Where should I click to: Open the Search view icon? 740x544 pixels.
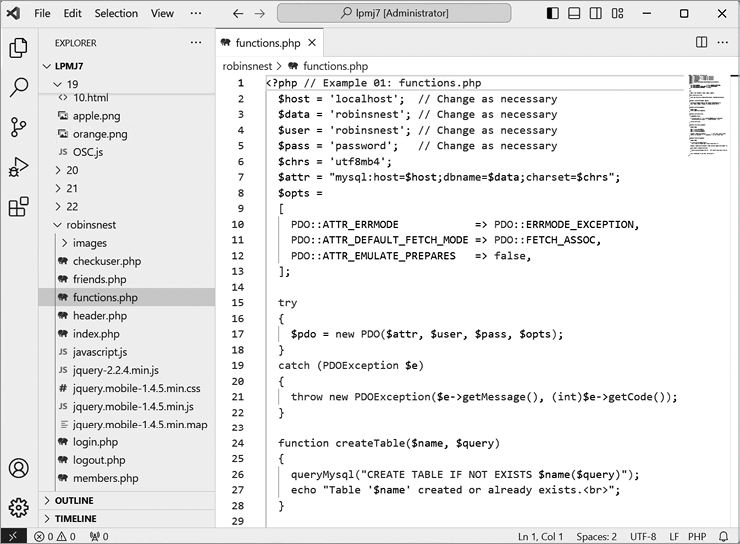pos(18,87)
